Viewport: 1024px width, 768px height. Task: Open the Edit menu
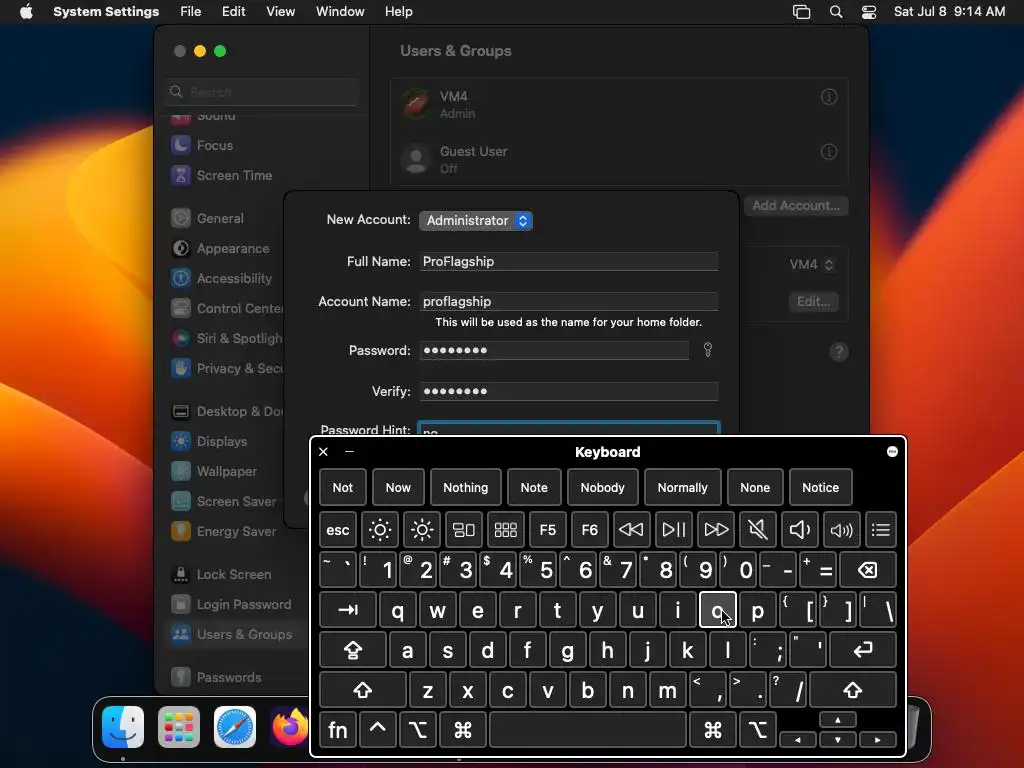tap(233, 12)
